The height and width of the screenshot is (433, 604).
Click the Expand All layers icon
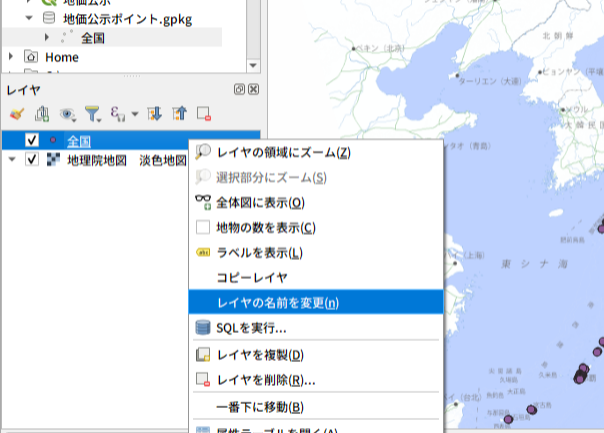(x=155, y=114)
